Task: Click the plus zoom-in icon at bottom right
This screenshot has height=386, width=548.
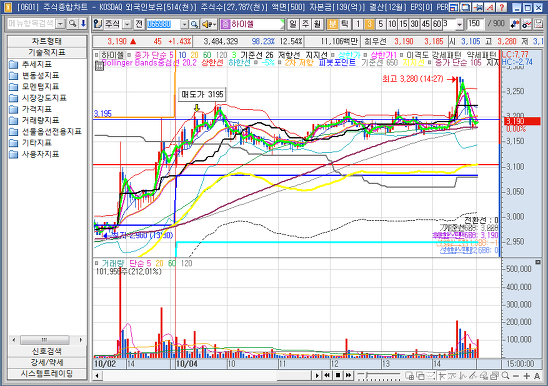Action: pos(526,376)
